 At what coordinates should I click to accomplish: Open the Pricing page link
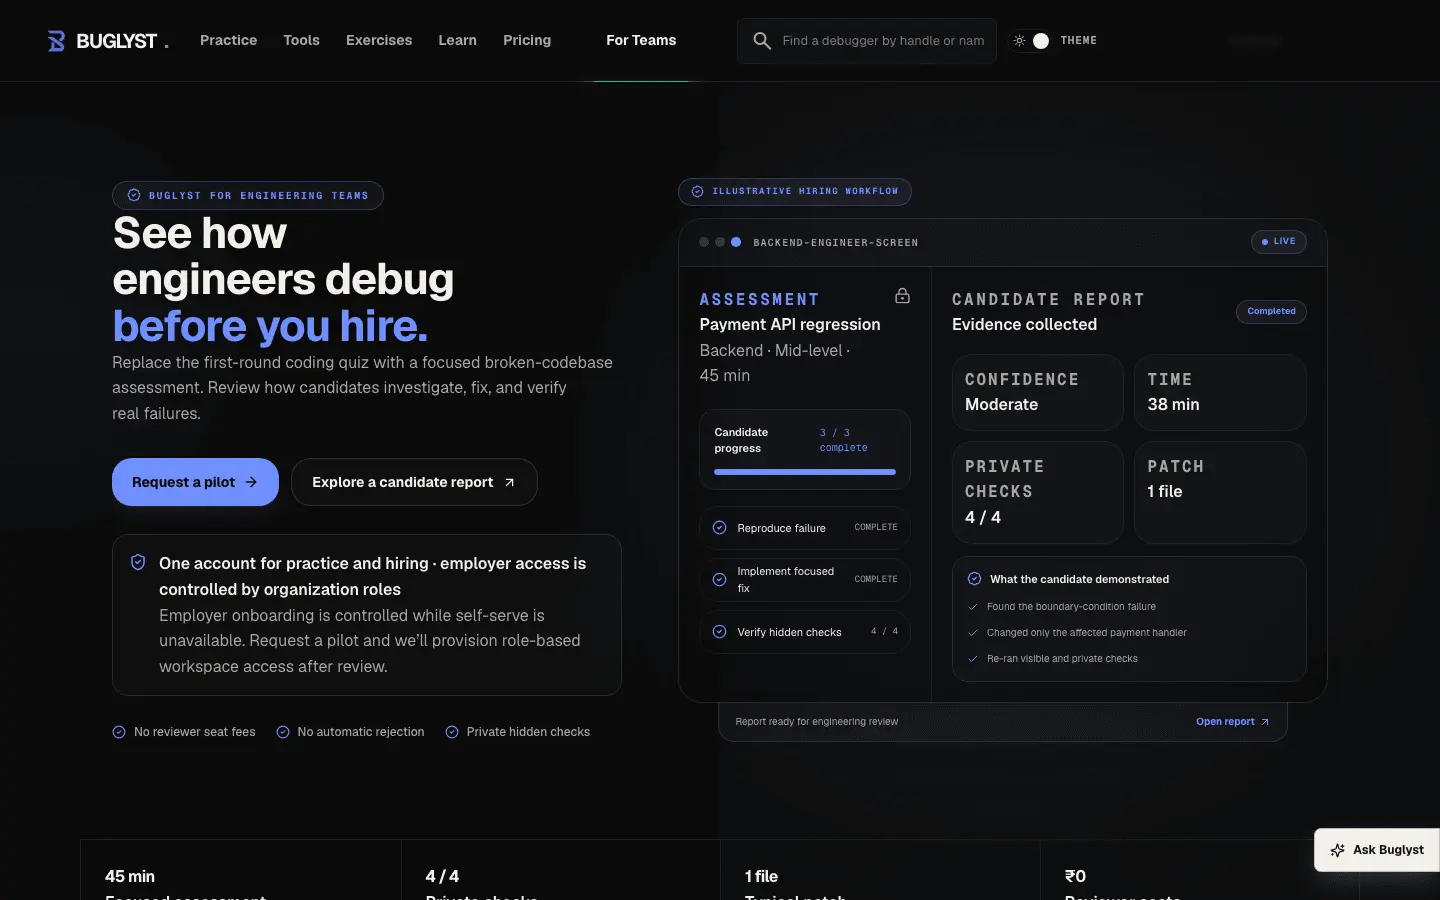point(527,40)
